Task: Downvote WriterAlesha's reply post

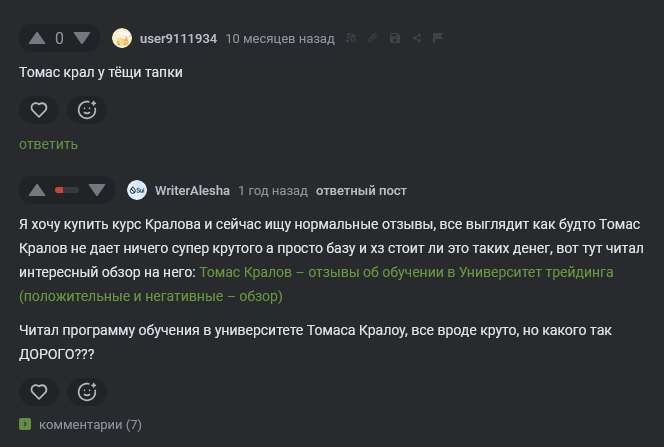Action: pyautogui.click(x=97, y=190)
